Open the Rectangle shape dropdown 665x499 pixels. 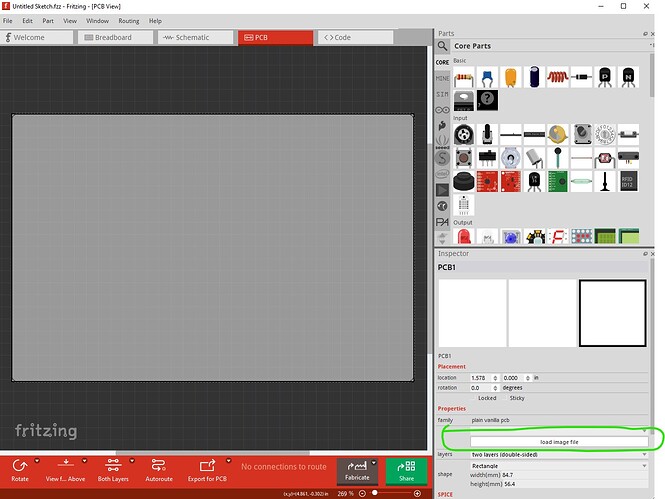point(559,466)
